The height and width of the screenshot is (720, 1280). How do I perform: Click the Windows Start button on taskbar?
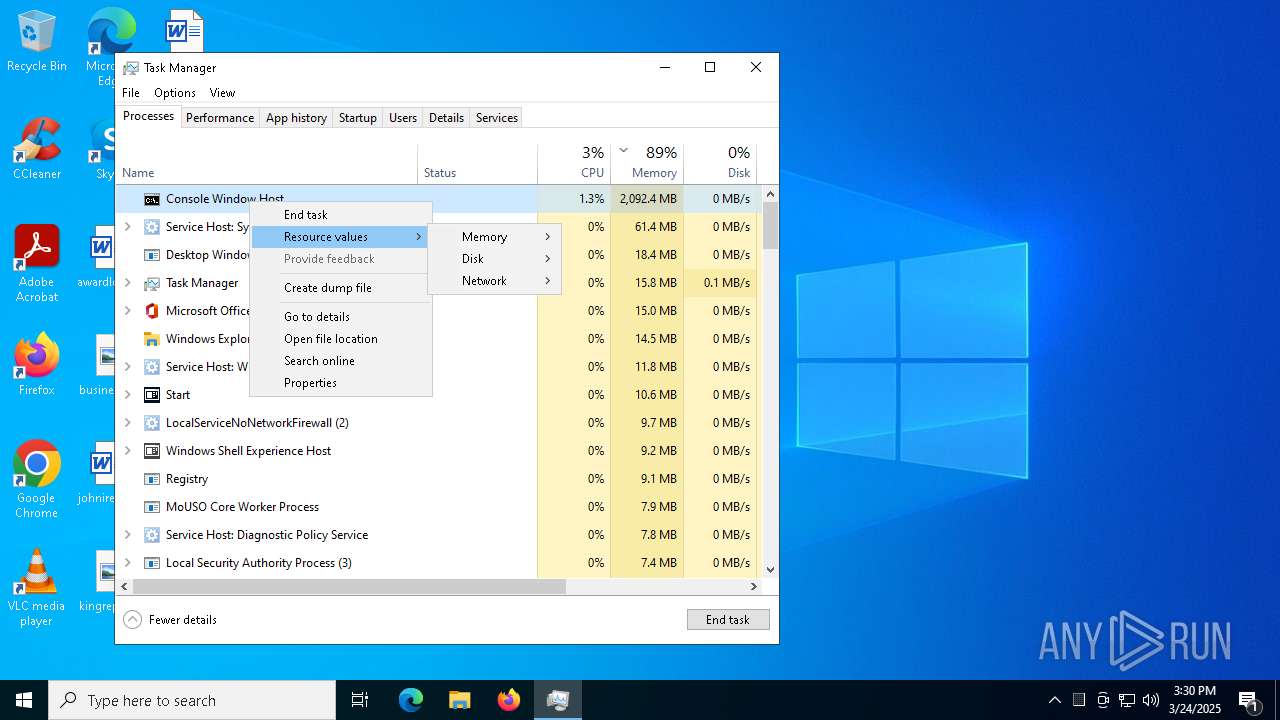pos(24,700)
